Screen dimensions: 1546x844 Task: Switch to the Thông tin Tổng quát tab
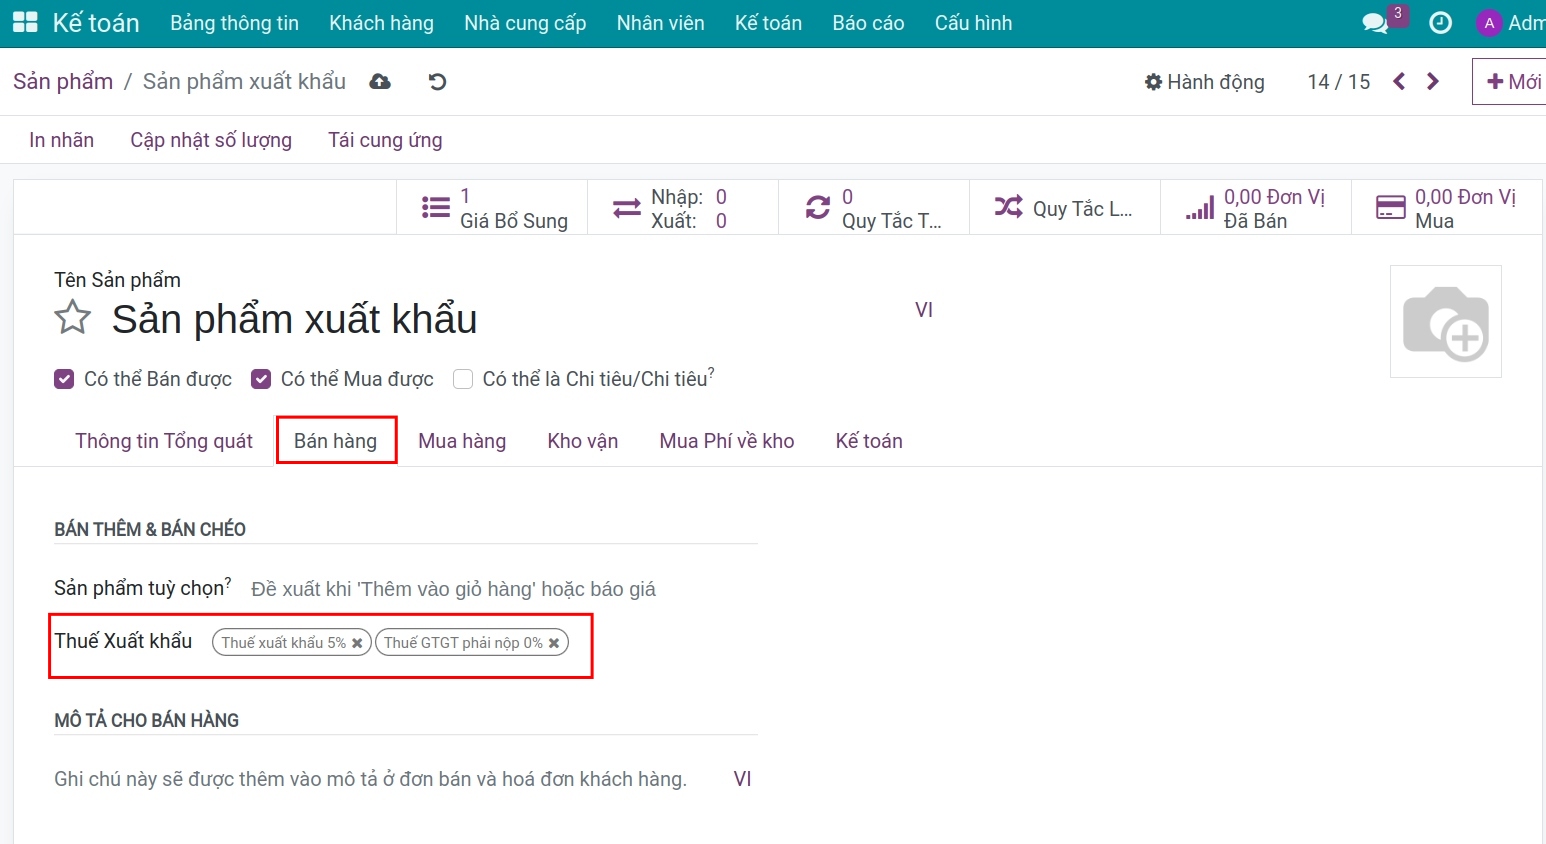point(164,441)
